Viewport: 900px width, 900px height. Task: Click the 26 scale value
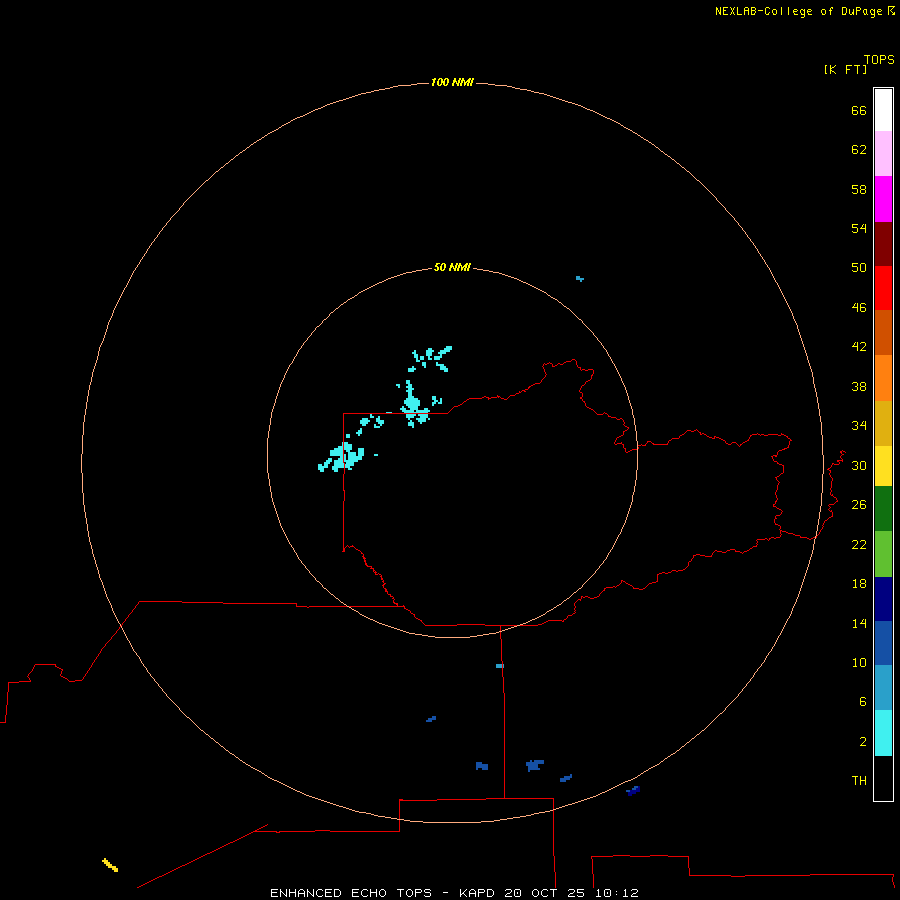pyautogui.click(x=859, y=505)
